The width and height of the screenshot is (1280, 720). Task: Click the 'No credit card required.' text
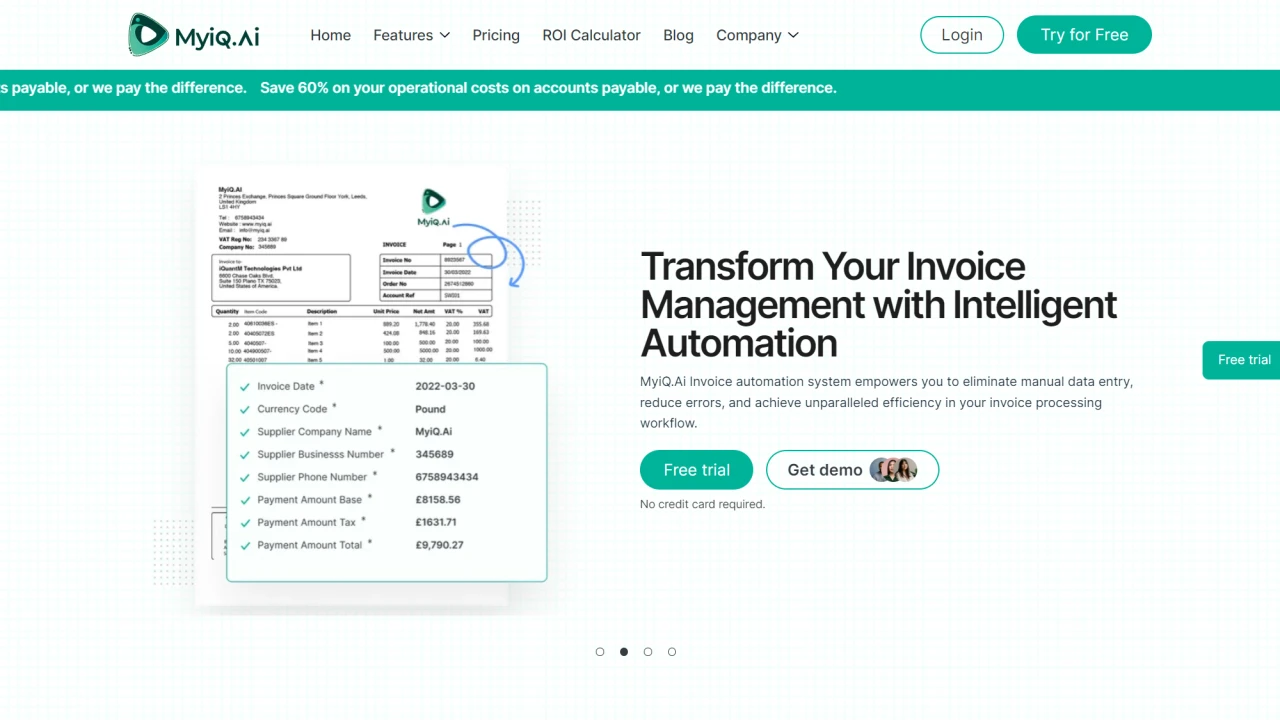click(x=702, y=504)
